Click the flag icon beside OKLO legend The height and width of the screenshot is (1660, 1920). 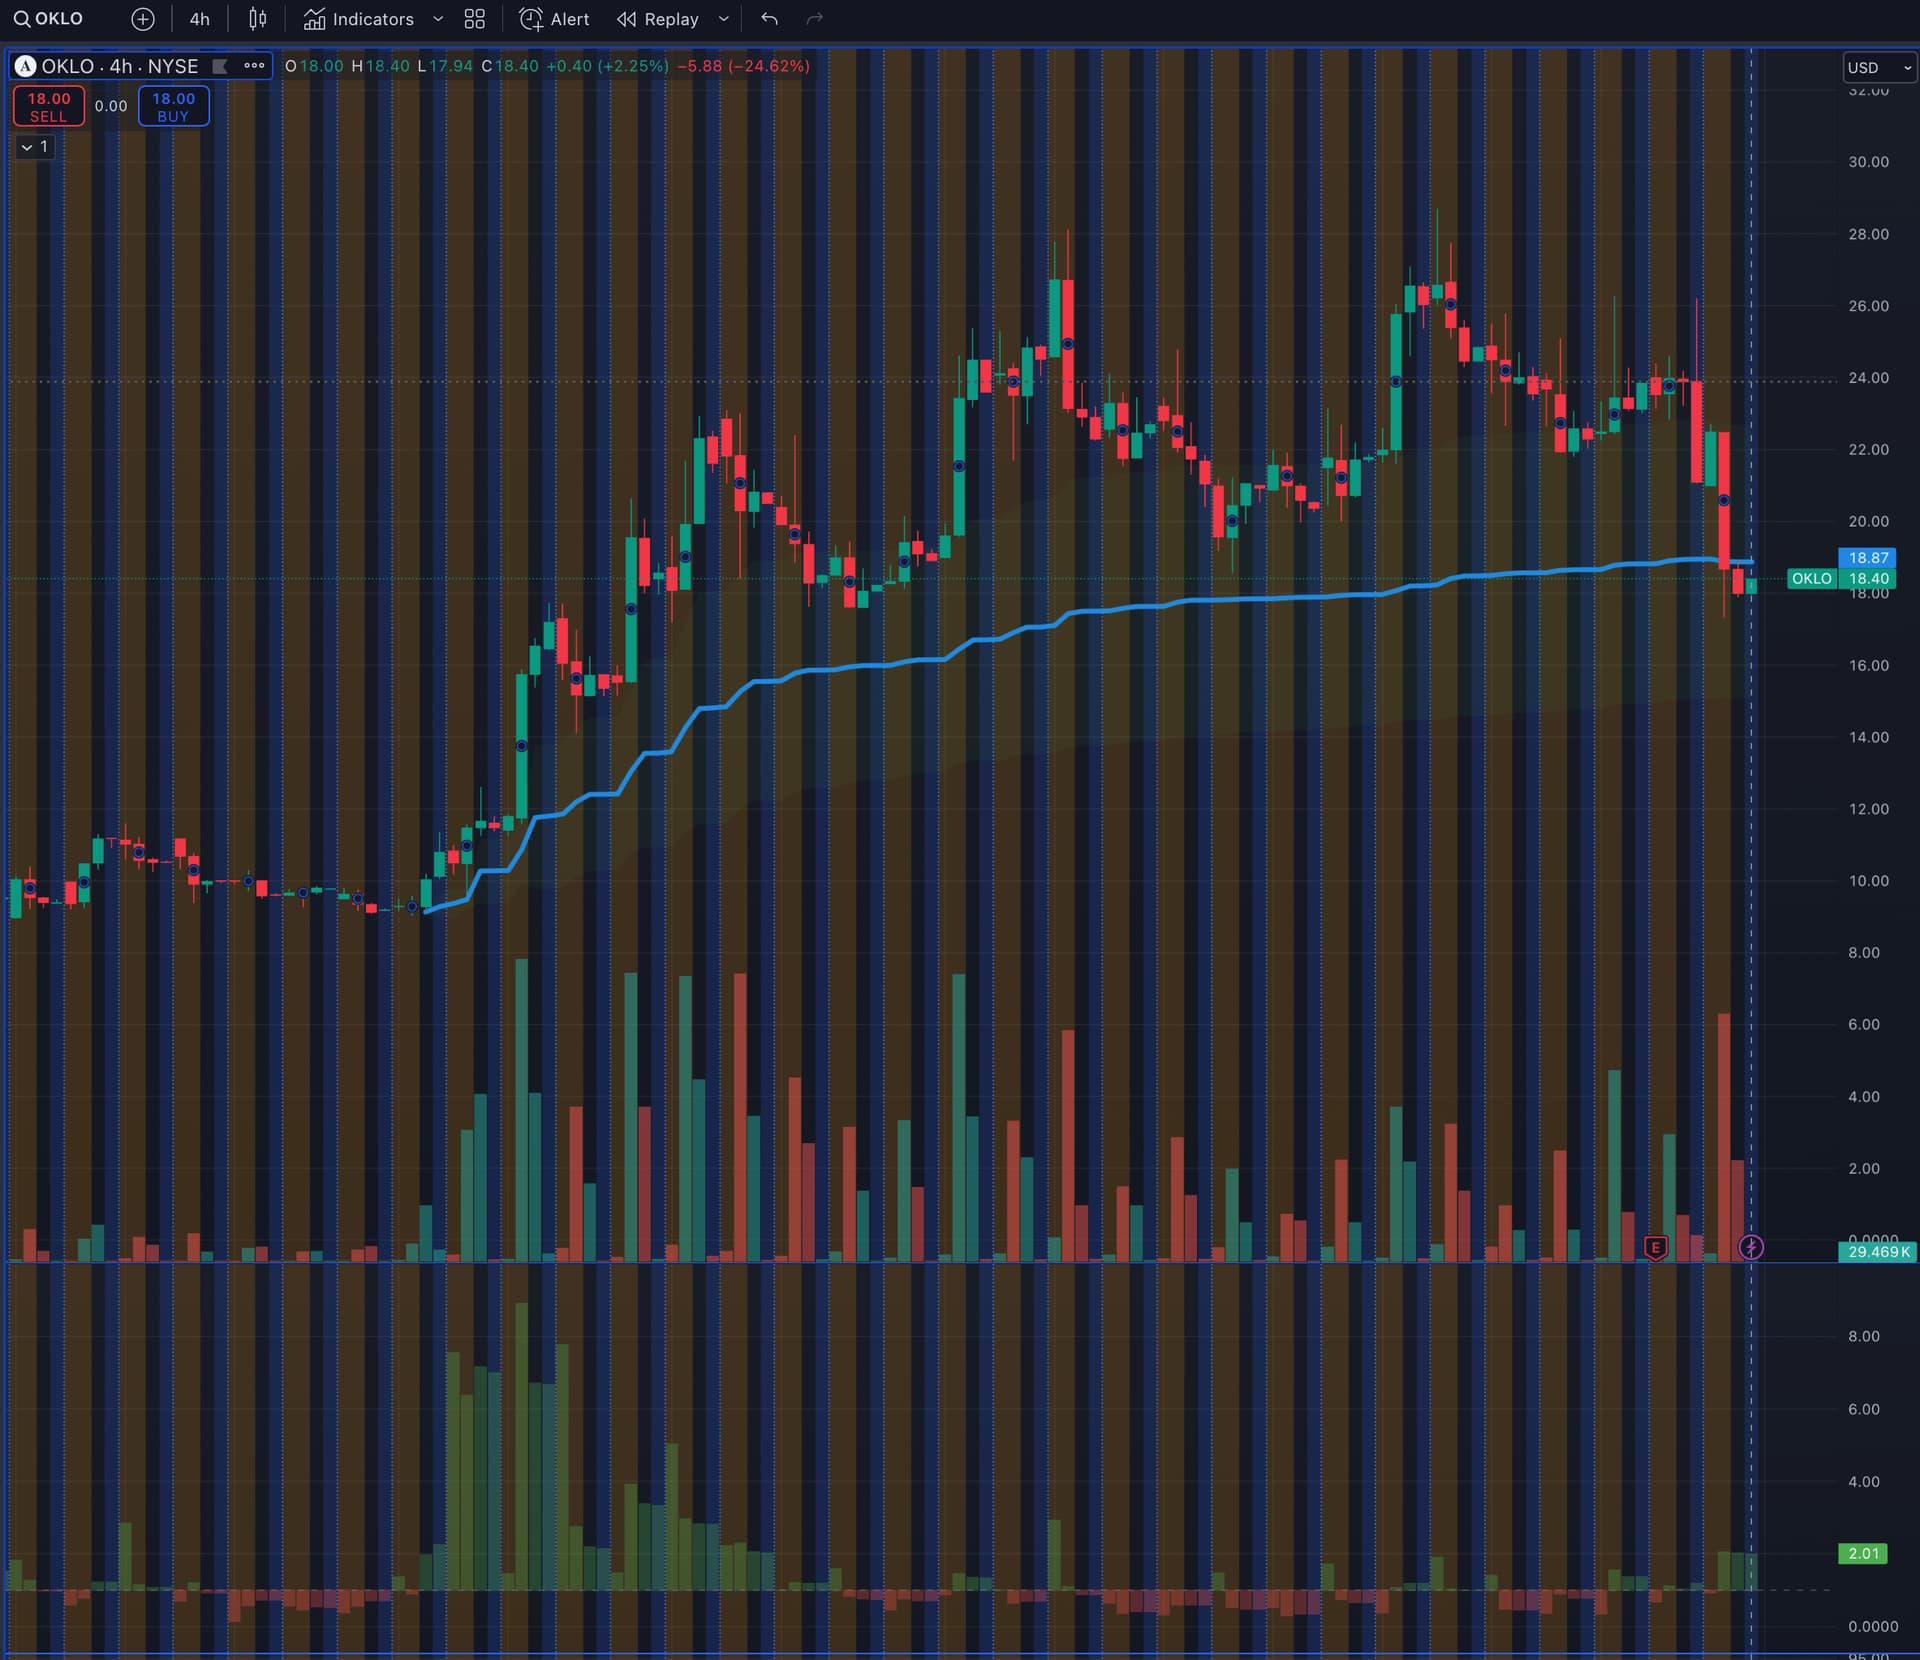click(x=220, y=66)
